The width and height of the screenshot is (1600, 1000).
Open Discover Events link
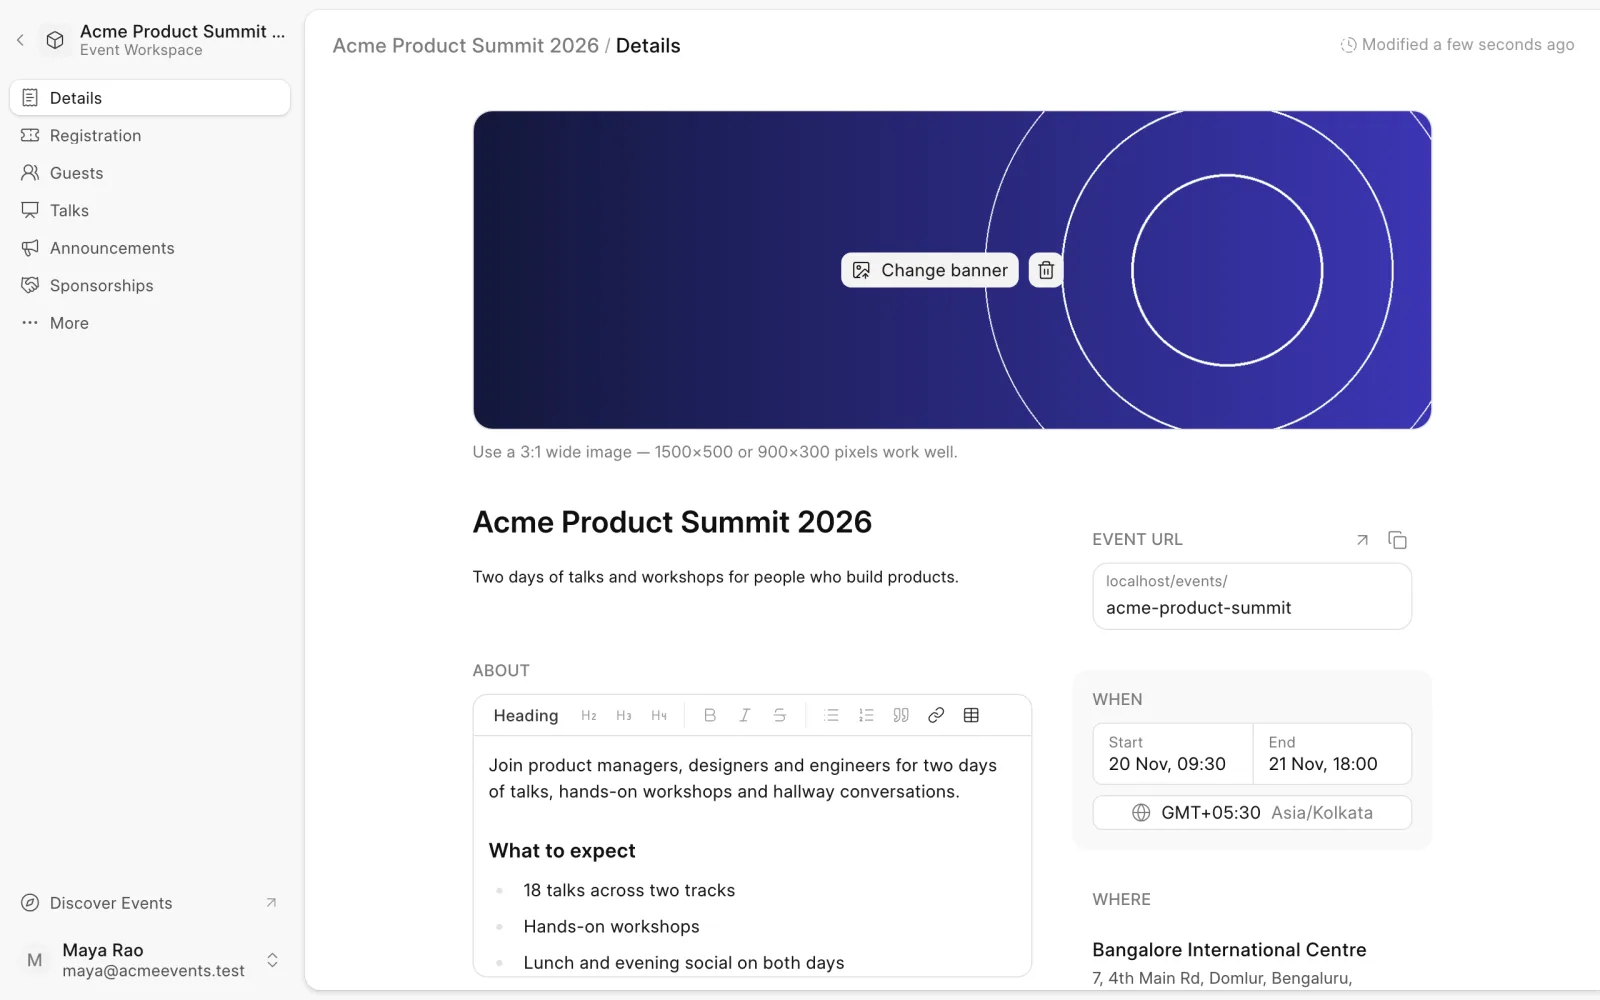click(x=150, y=903)
